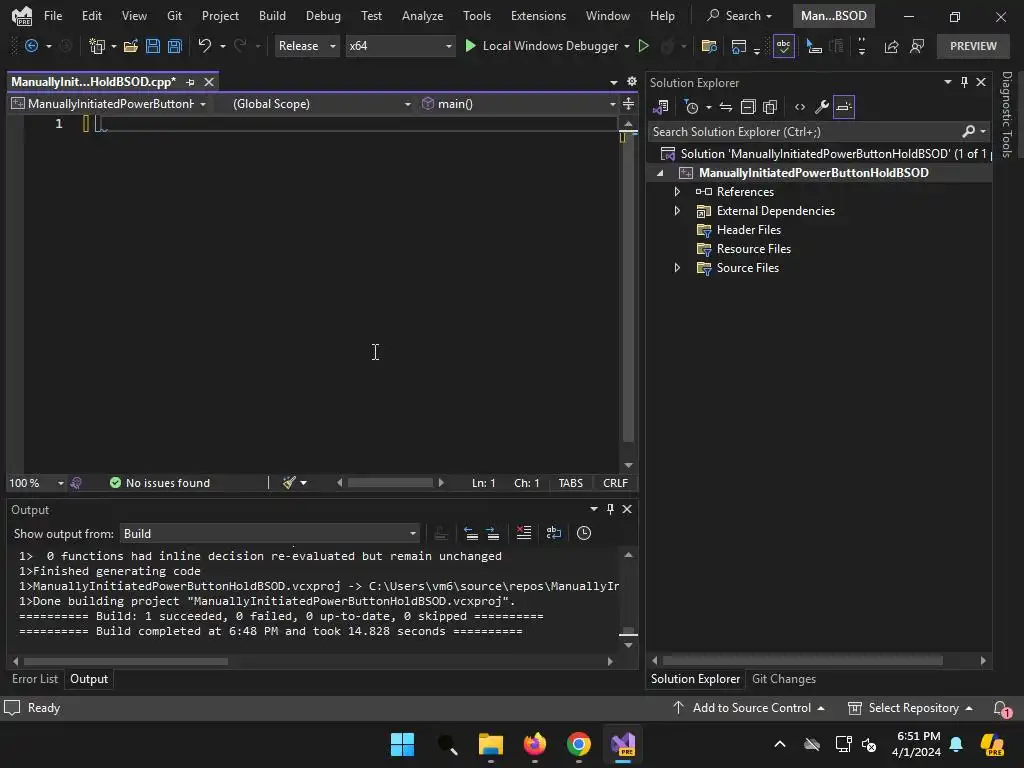Switch to the Git Changes tab

(784, 679)
